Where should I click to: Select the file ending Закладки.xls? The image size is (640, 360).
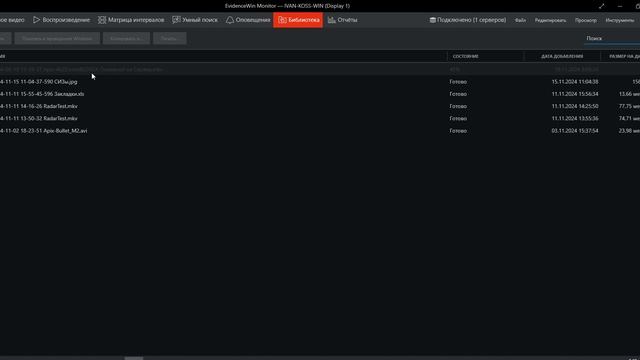(x=42, y=94)
